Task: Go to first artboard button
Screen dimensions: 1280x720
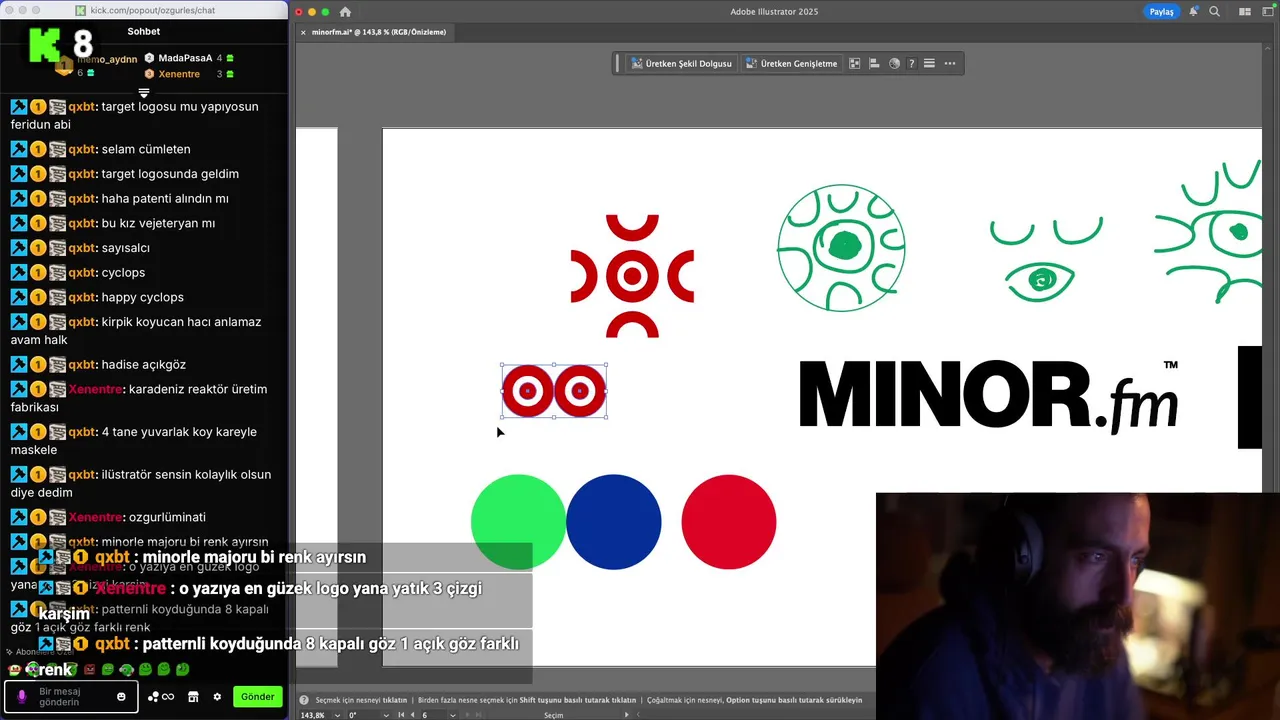Action: [x=402, y=715]
